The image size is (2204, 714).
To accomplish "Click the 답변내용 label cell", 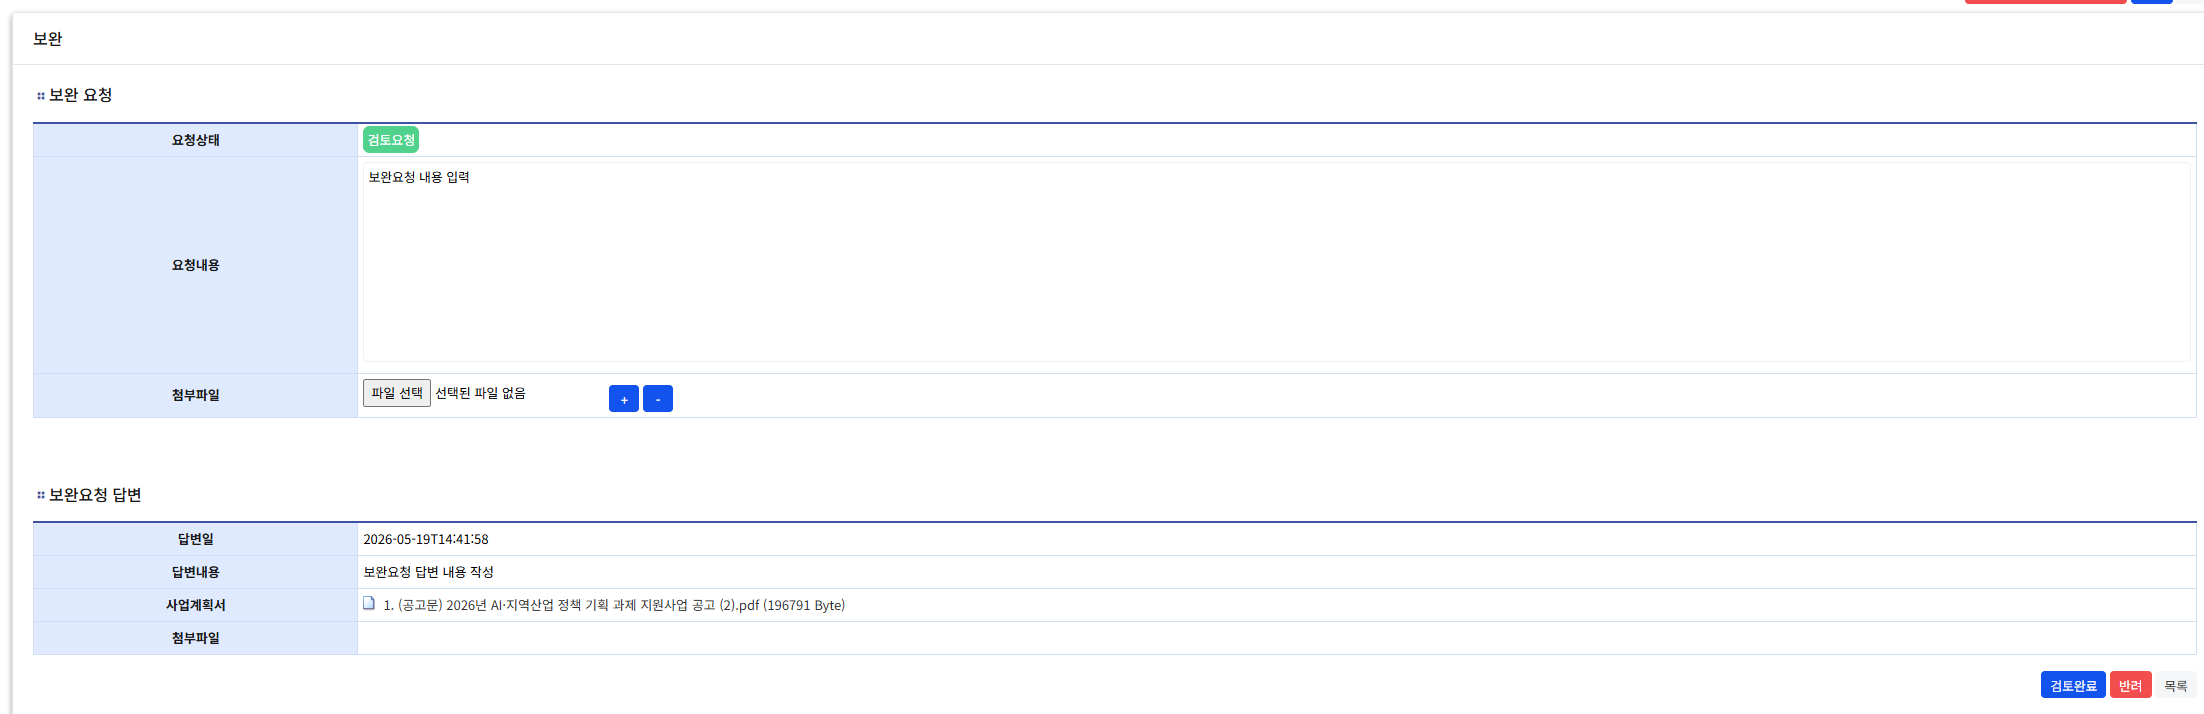I will (195, 572).
